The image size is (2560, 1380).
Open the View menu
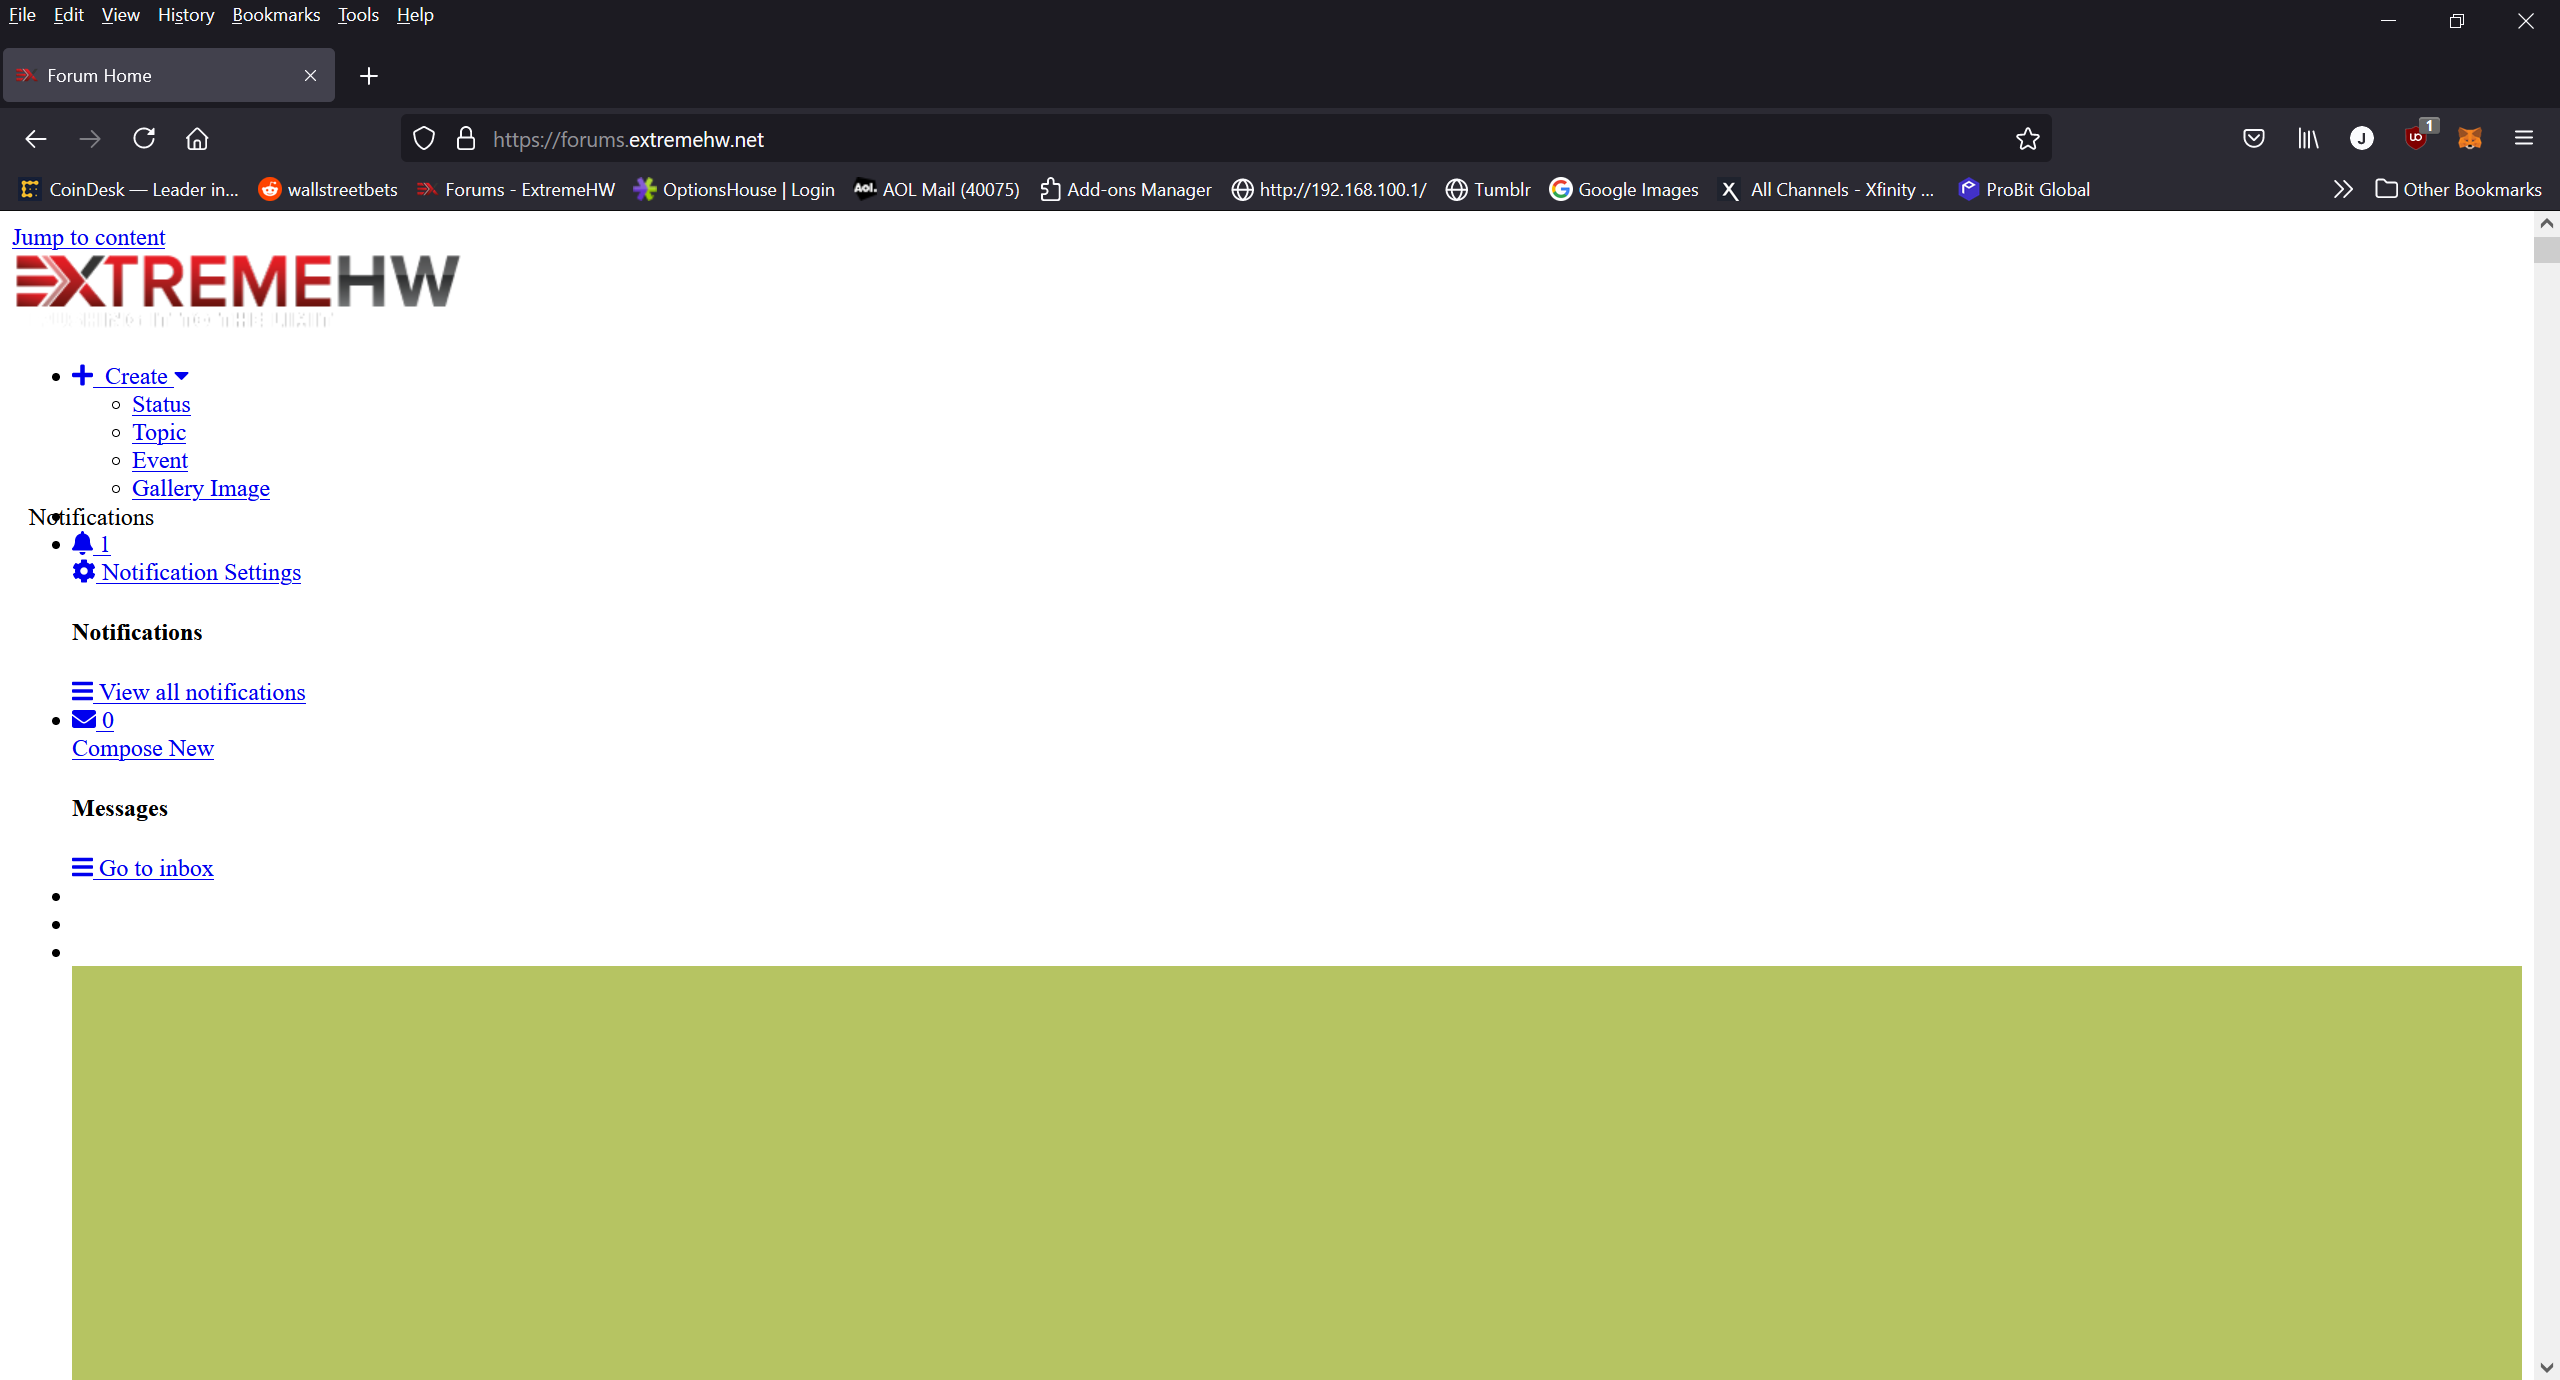point(120,15)
